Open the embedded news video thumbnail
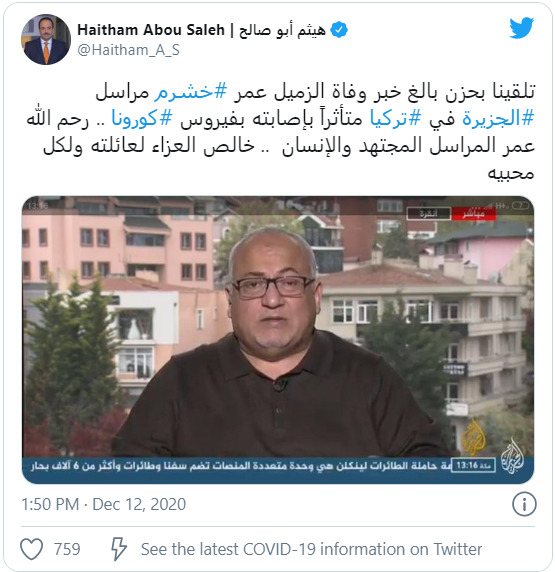Image resolution: width=555 pixels, height=572 pixels. [x=278, y=340]
